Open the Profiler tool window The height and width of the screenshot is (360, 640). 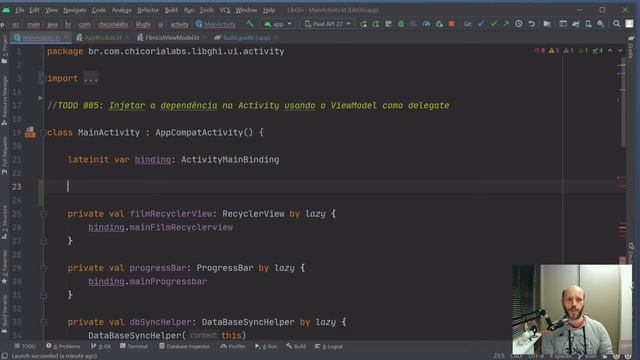[233, 346]
